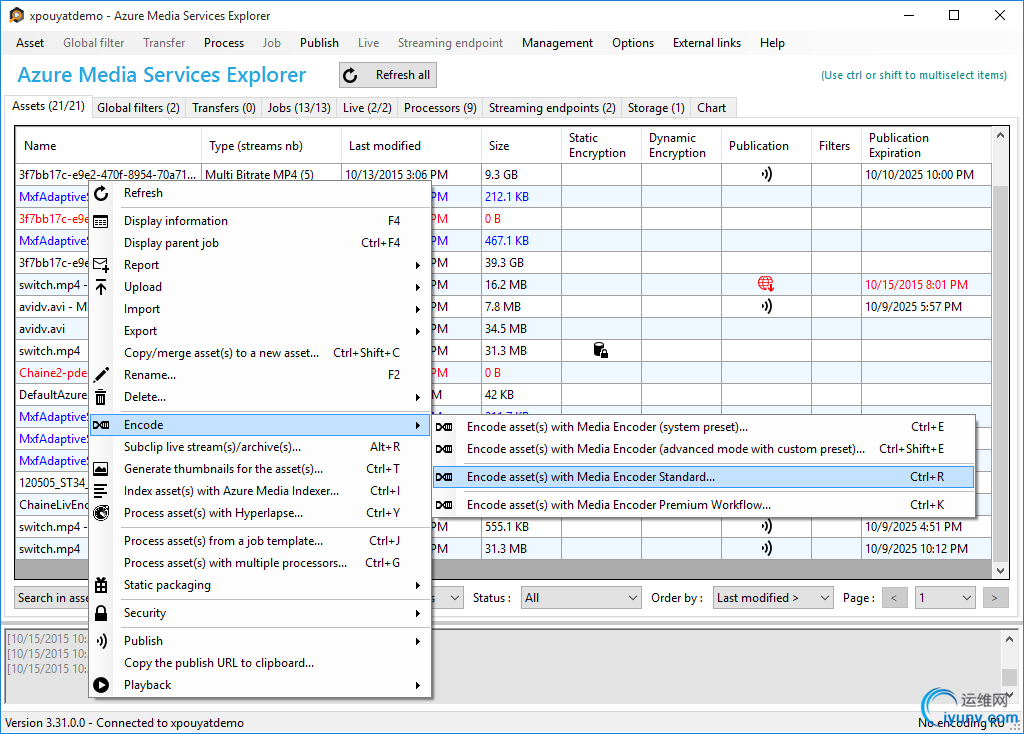Image resolution: width=1024 pixels, height=734 pixels.
Task: Expand the Report submenu arrow
Action: (417, 265)
